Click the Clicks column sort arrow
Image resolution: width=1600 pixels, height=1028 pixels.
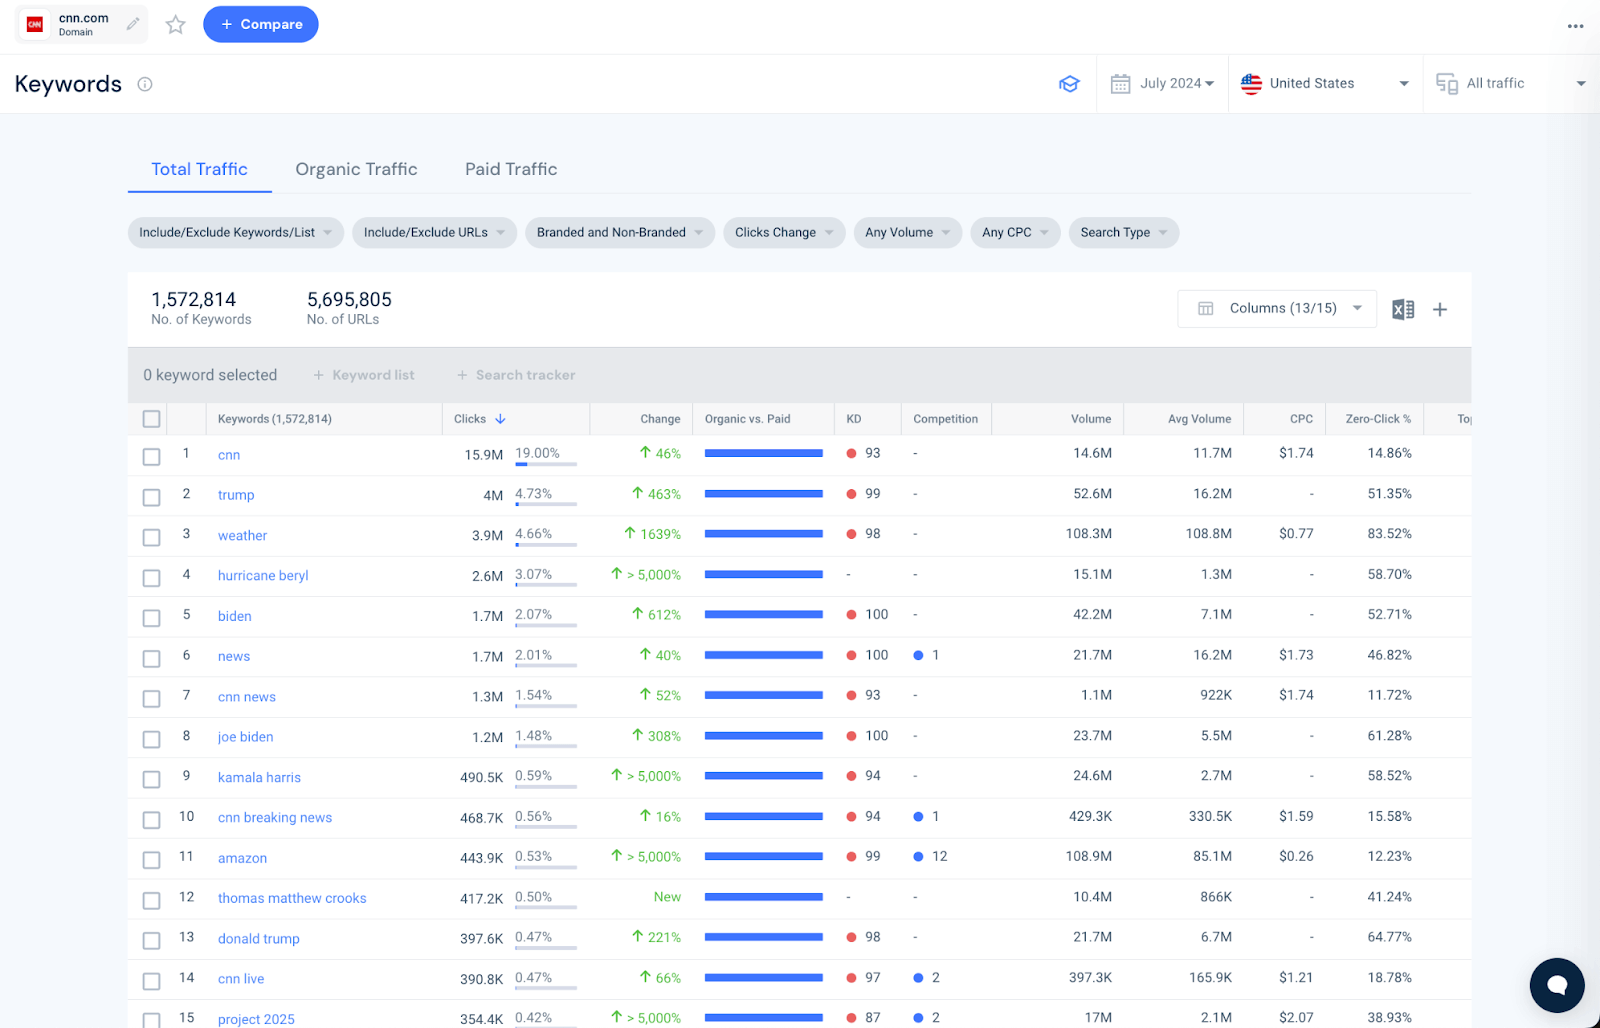pos(500,419)
